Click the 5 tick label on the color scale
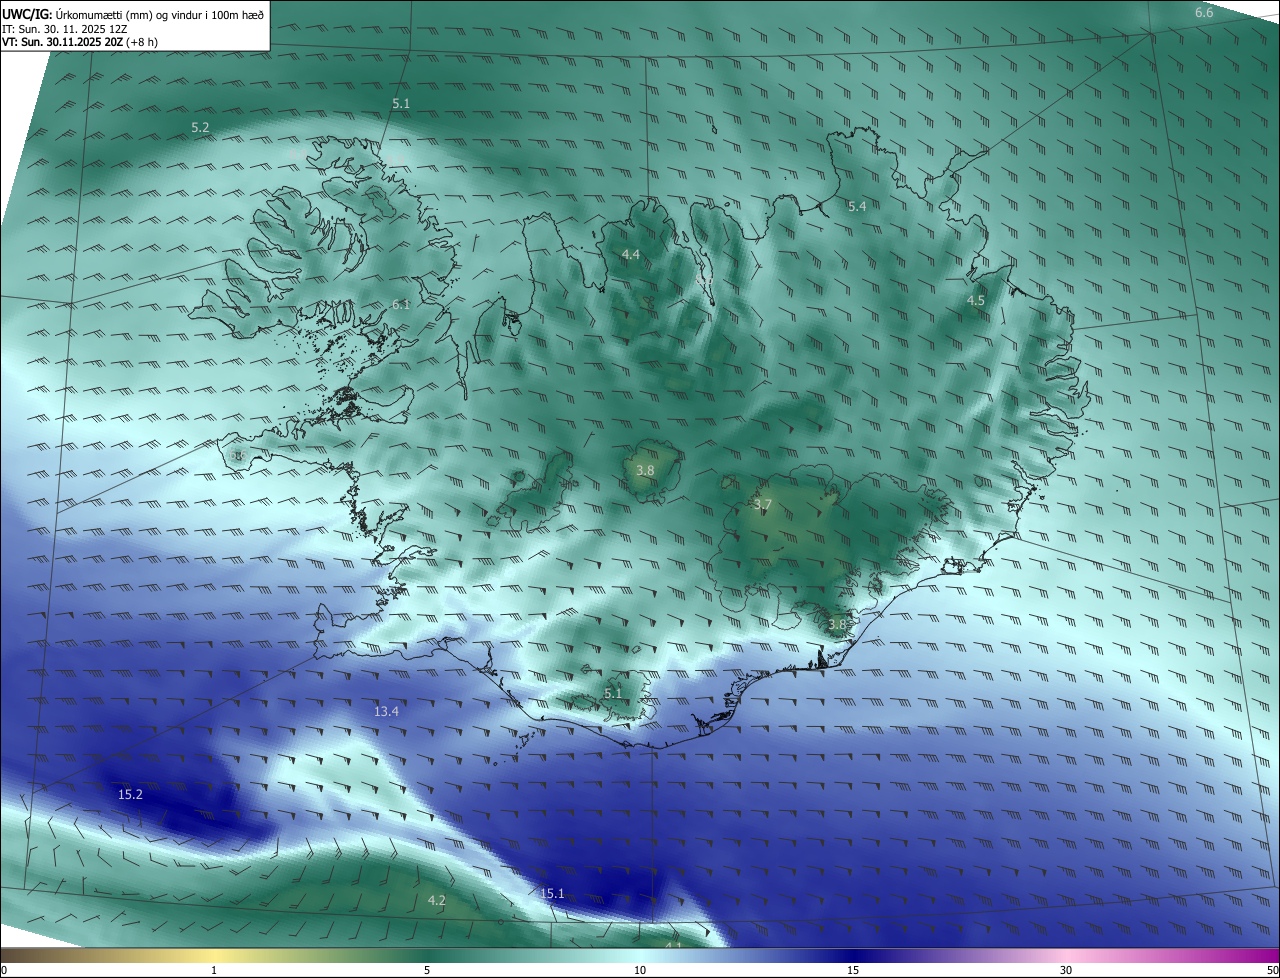The image size is (1280, 978). tap(427, 970)
